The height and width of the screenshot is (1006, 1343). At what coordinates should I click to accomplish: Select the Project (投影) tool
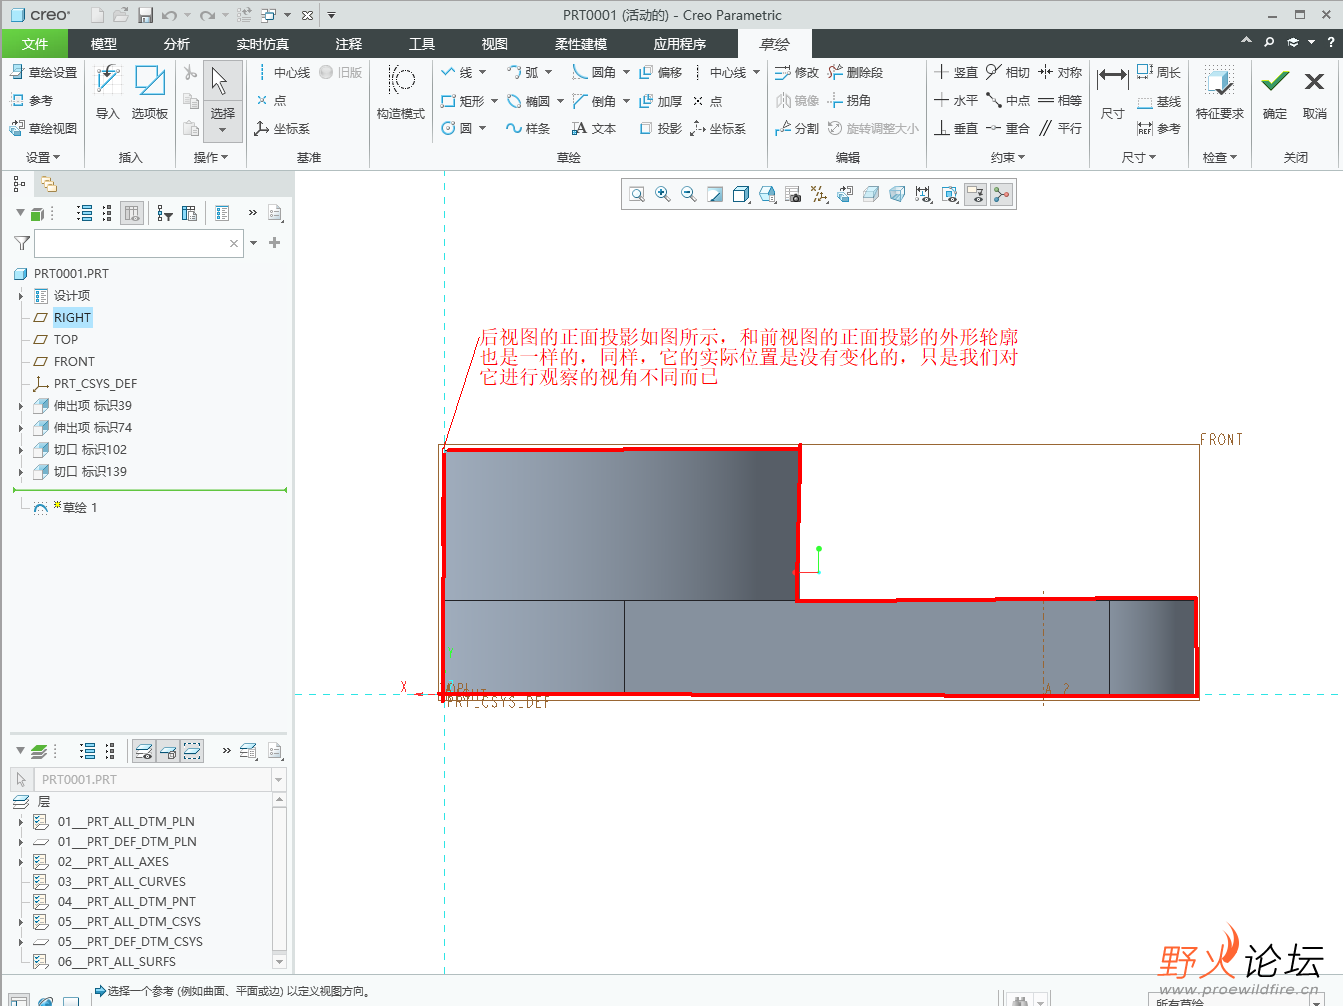tap(661, 128)
